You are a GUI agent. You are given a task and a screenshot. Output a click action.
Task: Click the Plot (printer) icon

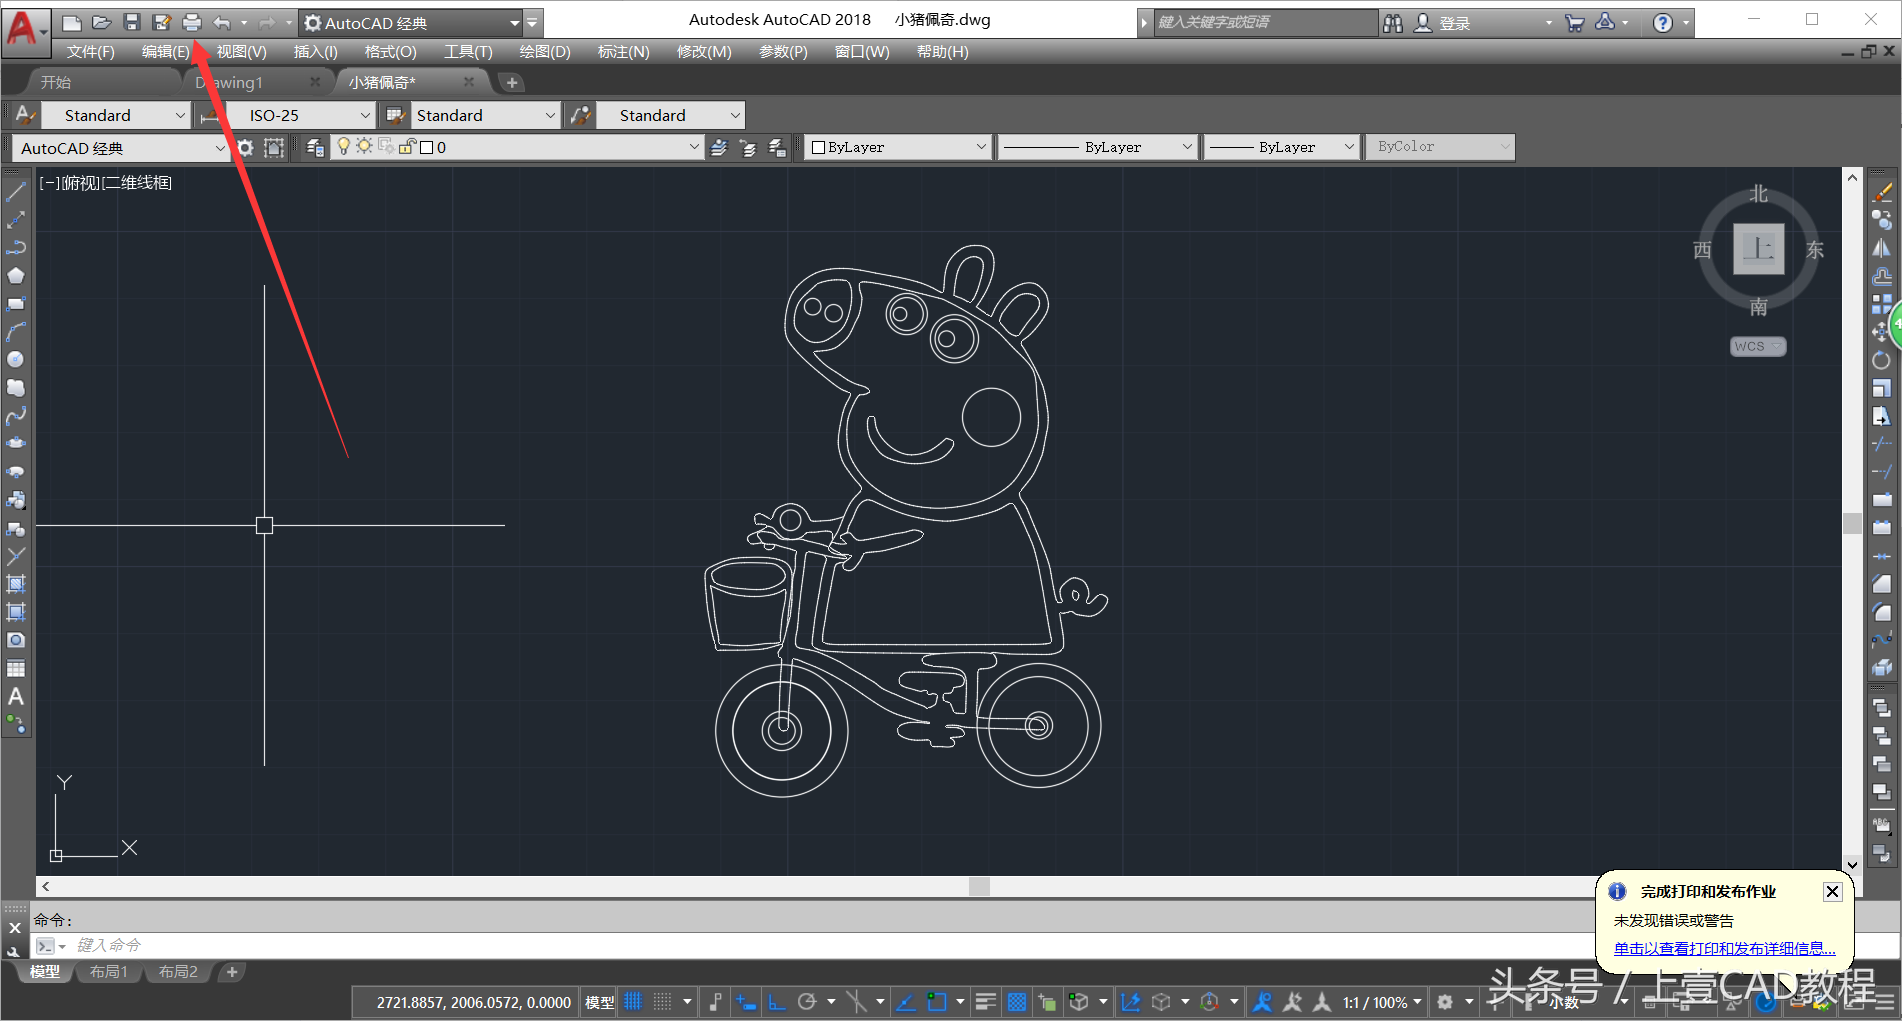[x=192, y=22]
